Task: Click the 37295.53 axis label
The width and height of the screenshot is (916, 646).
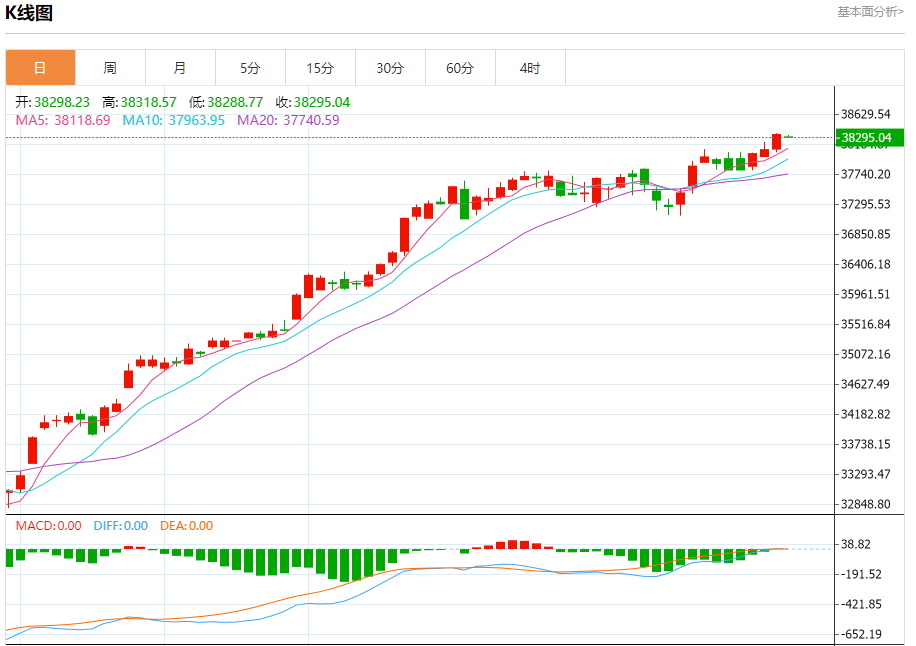Action: click(x=866, y=204)
